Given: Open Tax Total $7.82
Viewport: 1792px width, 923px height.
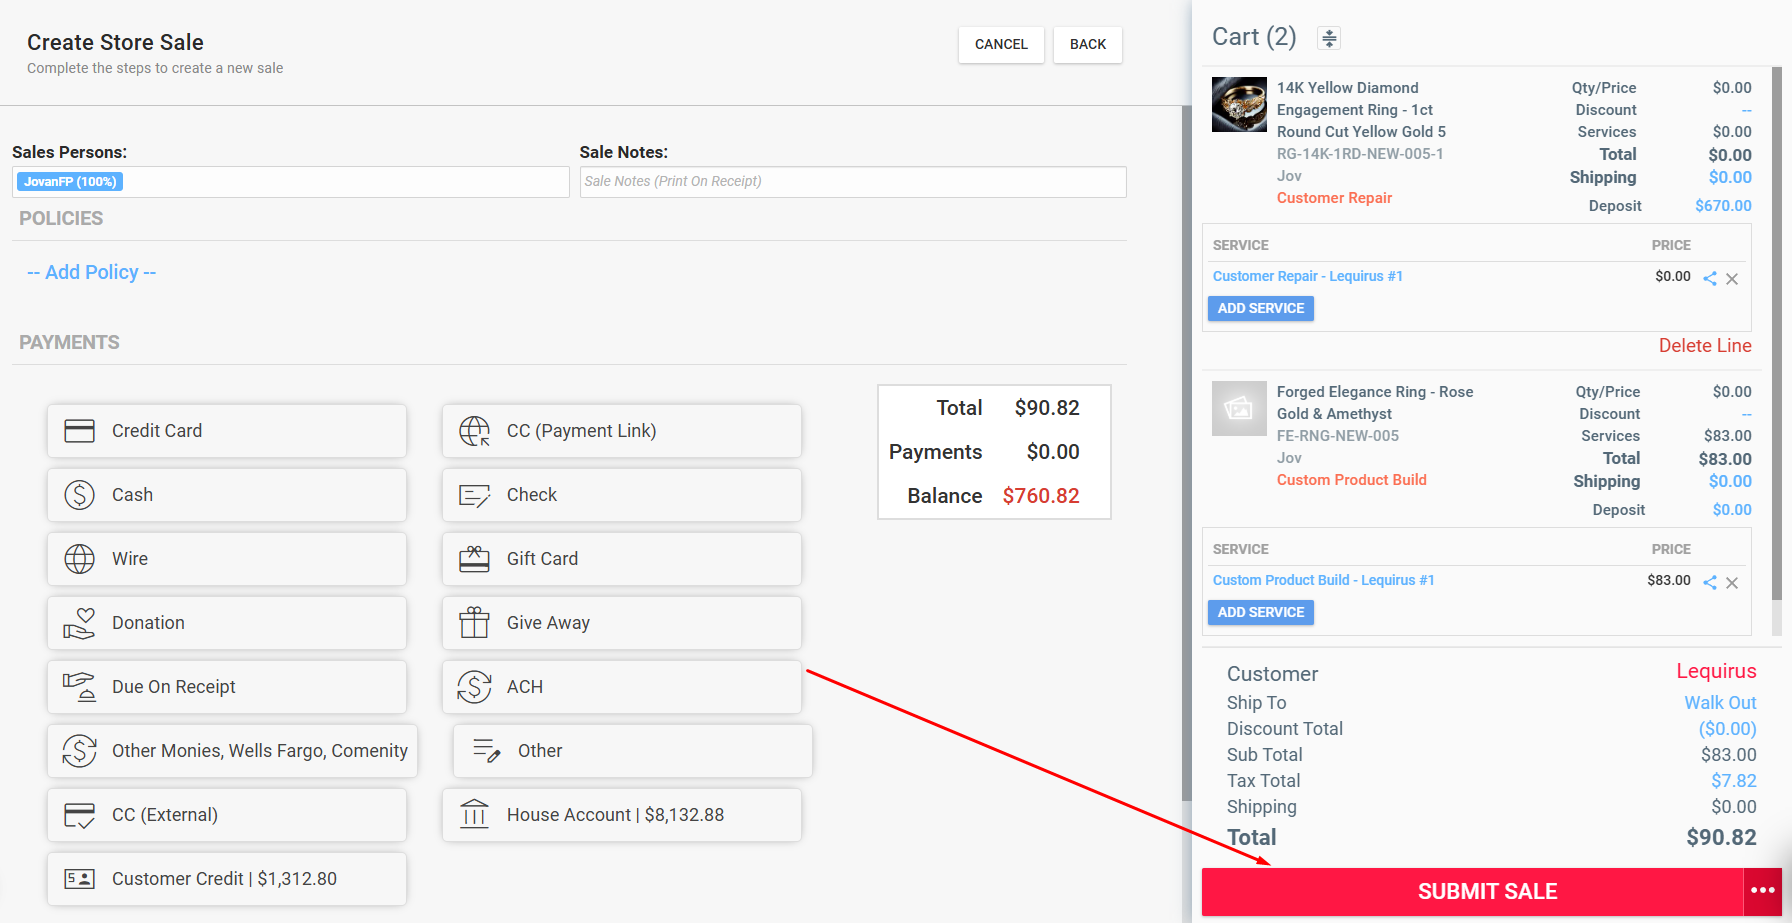Looking at the screenshot, I should 1734,781.
